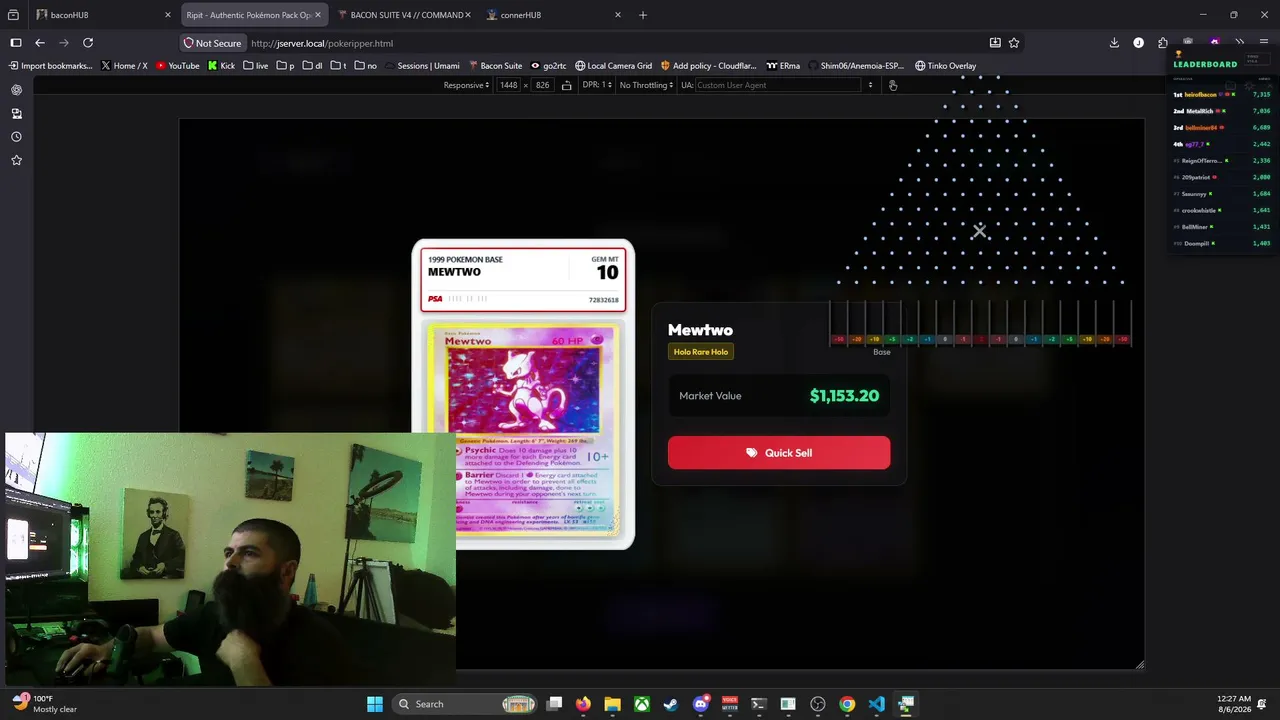Open Import bookmarks link
1280x720 pixels.
pos(51,66)
